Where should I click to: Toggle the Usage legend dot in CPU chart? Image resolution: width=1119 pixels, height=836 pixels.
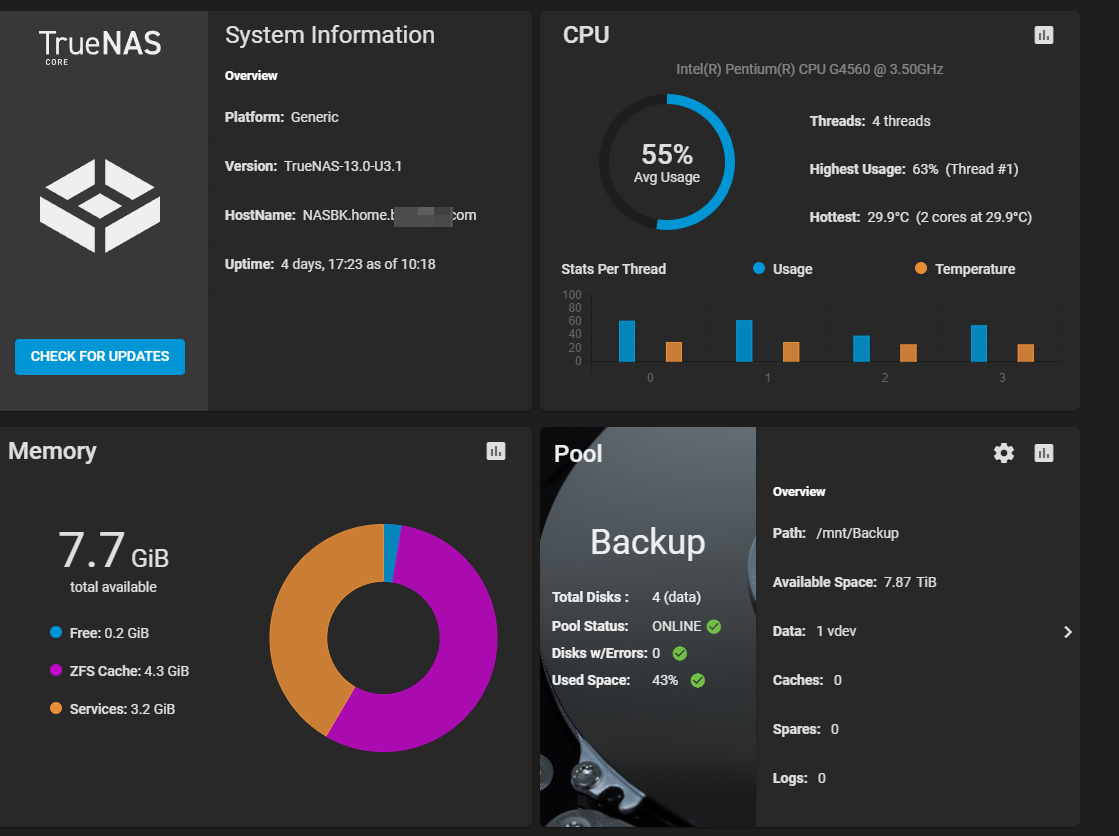[x=759, y=268]
